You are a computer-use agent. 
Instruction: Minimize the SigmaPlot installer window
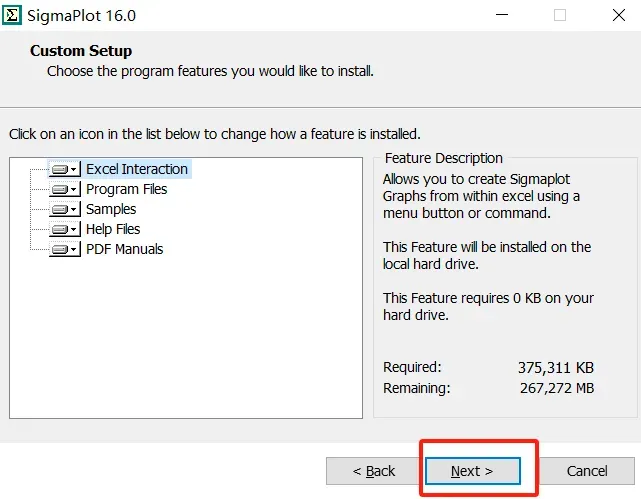pyautogui.click(x=502, y=15)
